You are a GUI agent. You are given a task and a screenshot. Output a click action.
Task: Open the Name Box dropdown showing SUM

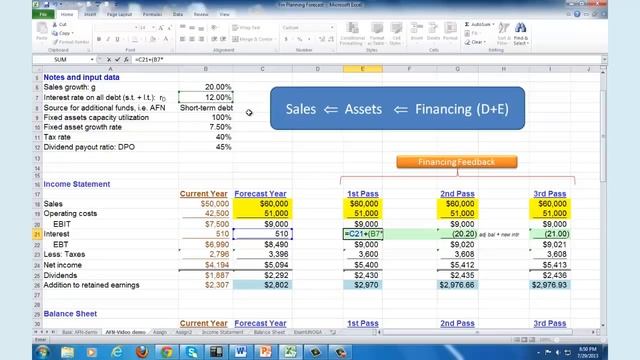[x=92, y=60]
